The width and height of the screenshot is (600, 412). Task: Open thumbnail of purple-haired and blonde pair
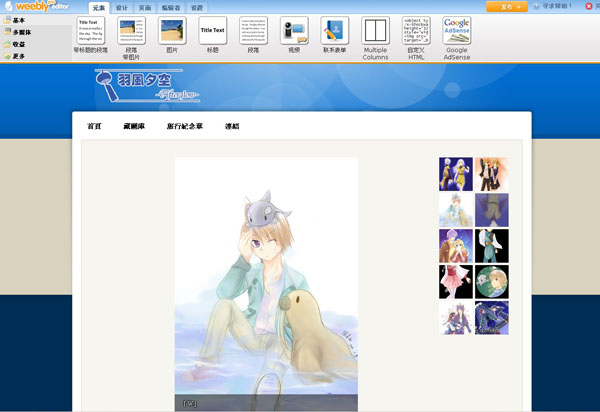456,246
